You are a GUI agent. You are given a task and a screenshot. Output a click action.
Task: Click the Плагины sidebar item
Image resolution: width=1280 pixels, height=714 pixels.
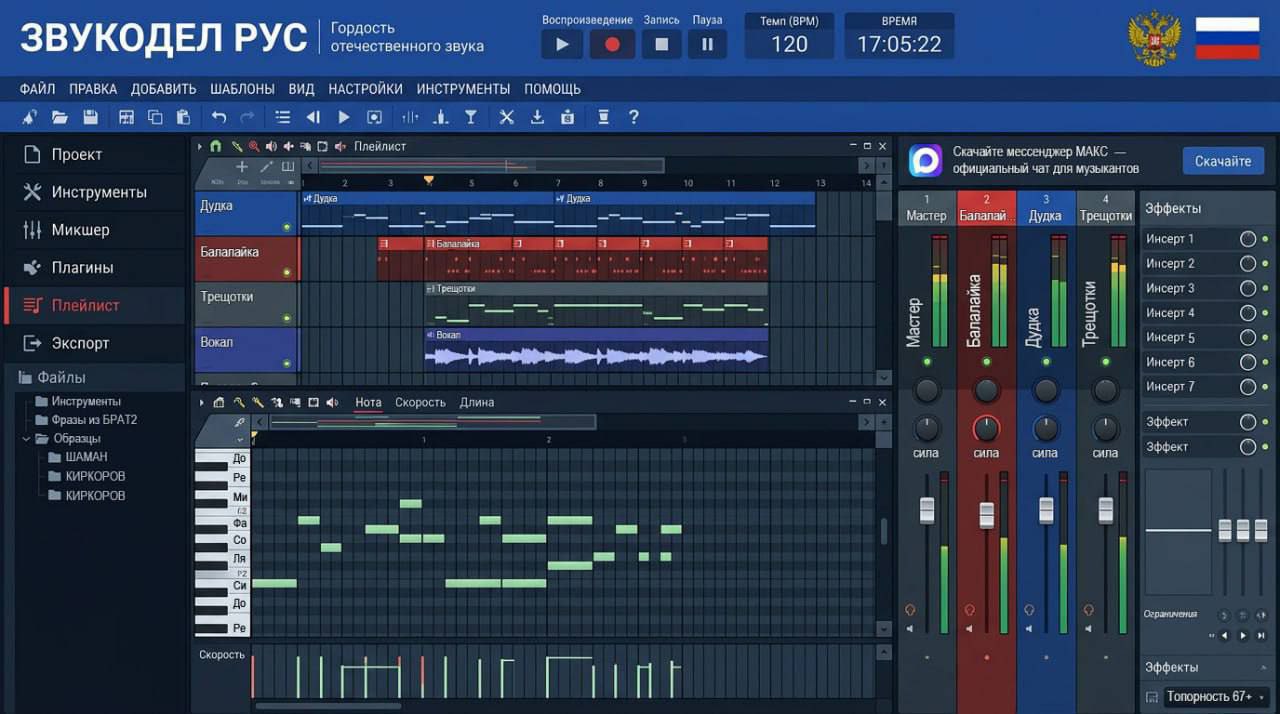pos(82,268)
